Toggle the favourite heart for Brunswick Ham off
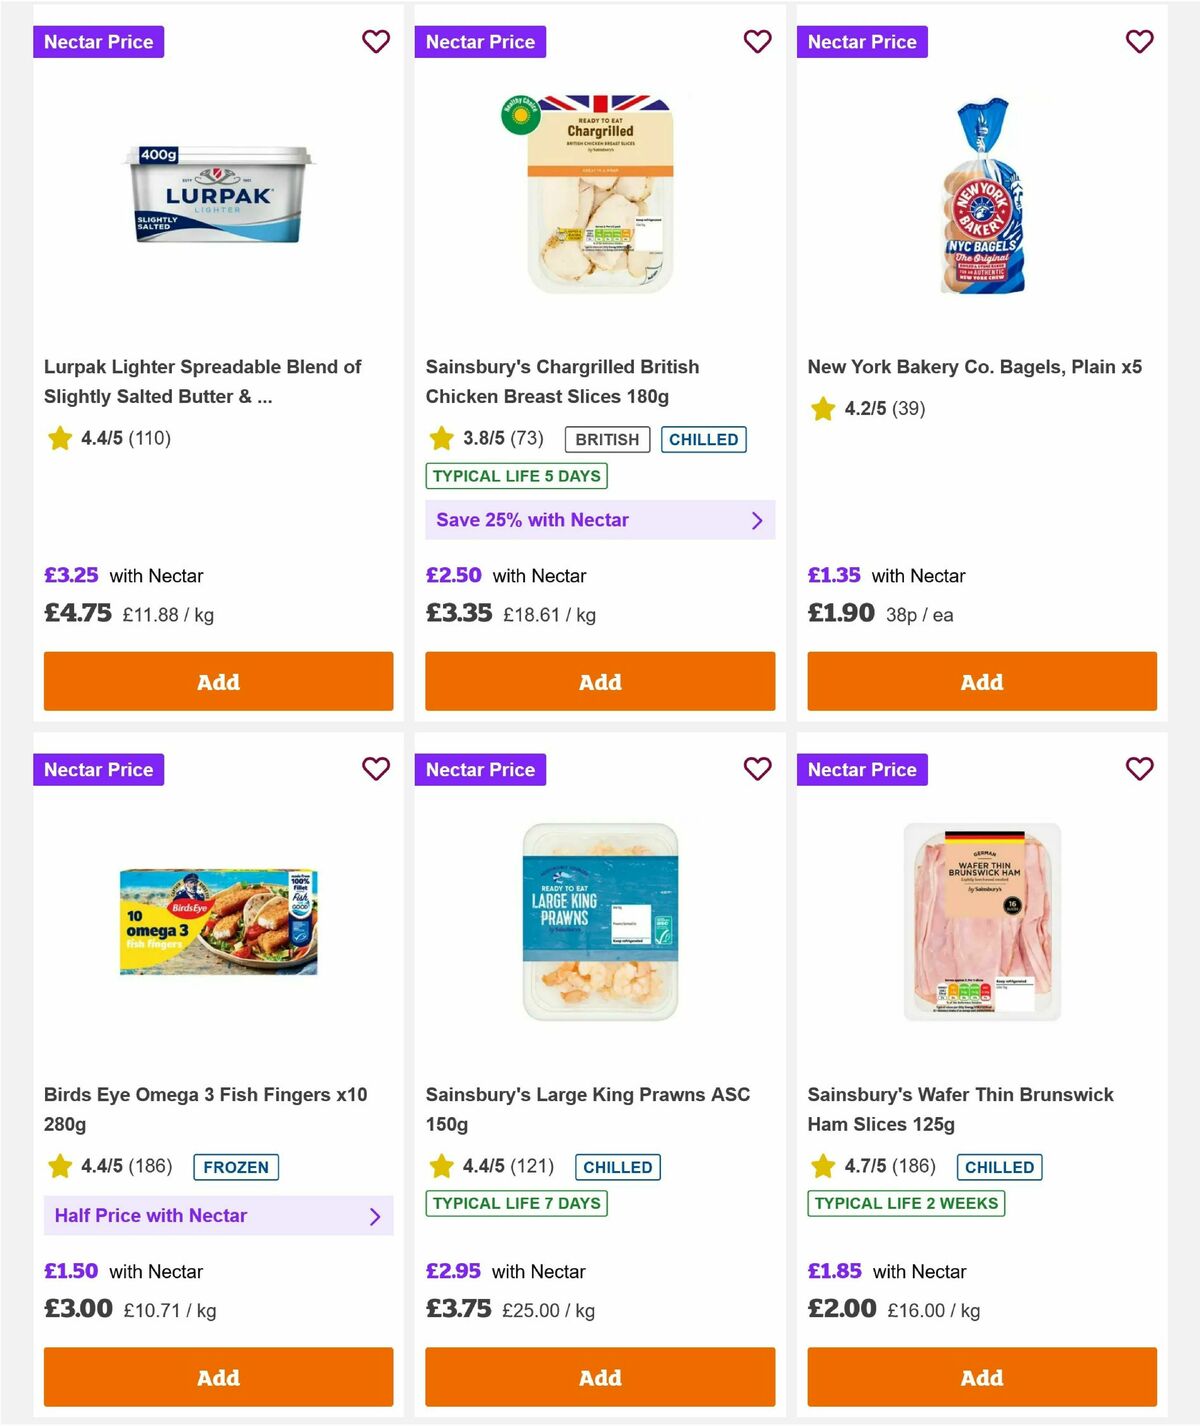 tap(1139, 769)
